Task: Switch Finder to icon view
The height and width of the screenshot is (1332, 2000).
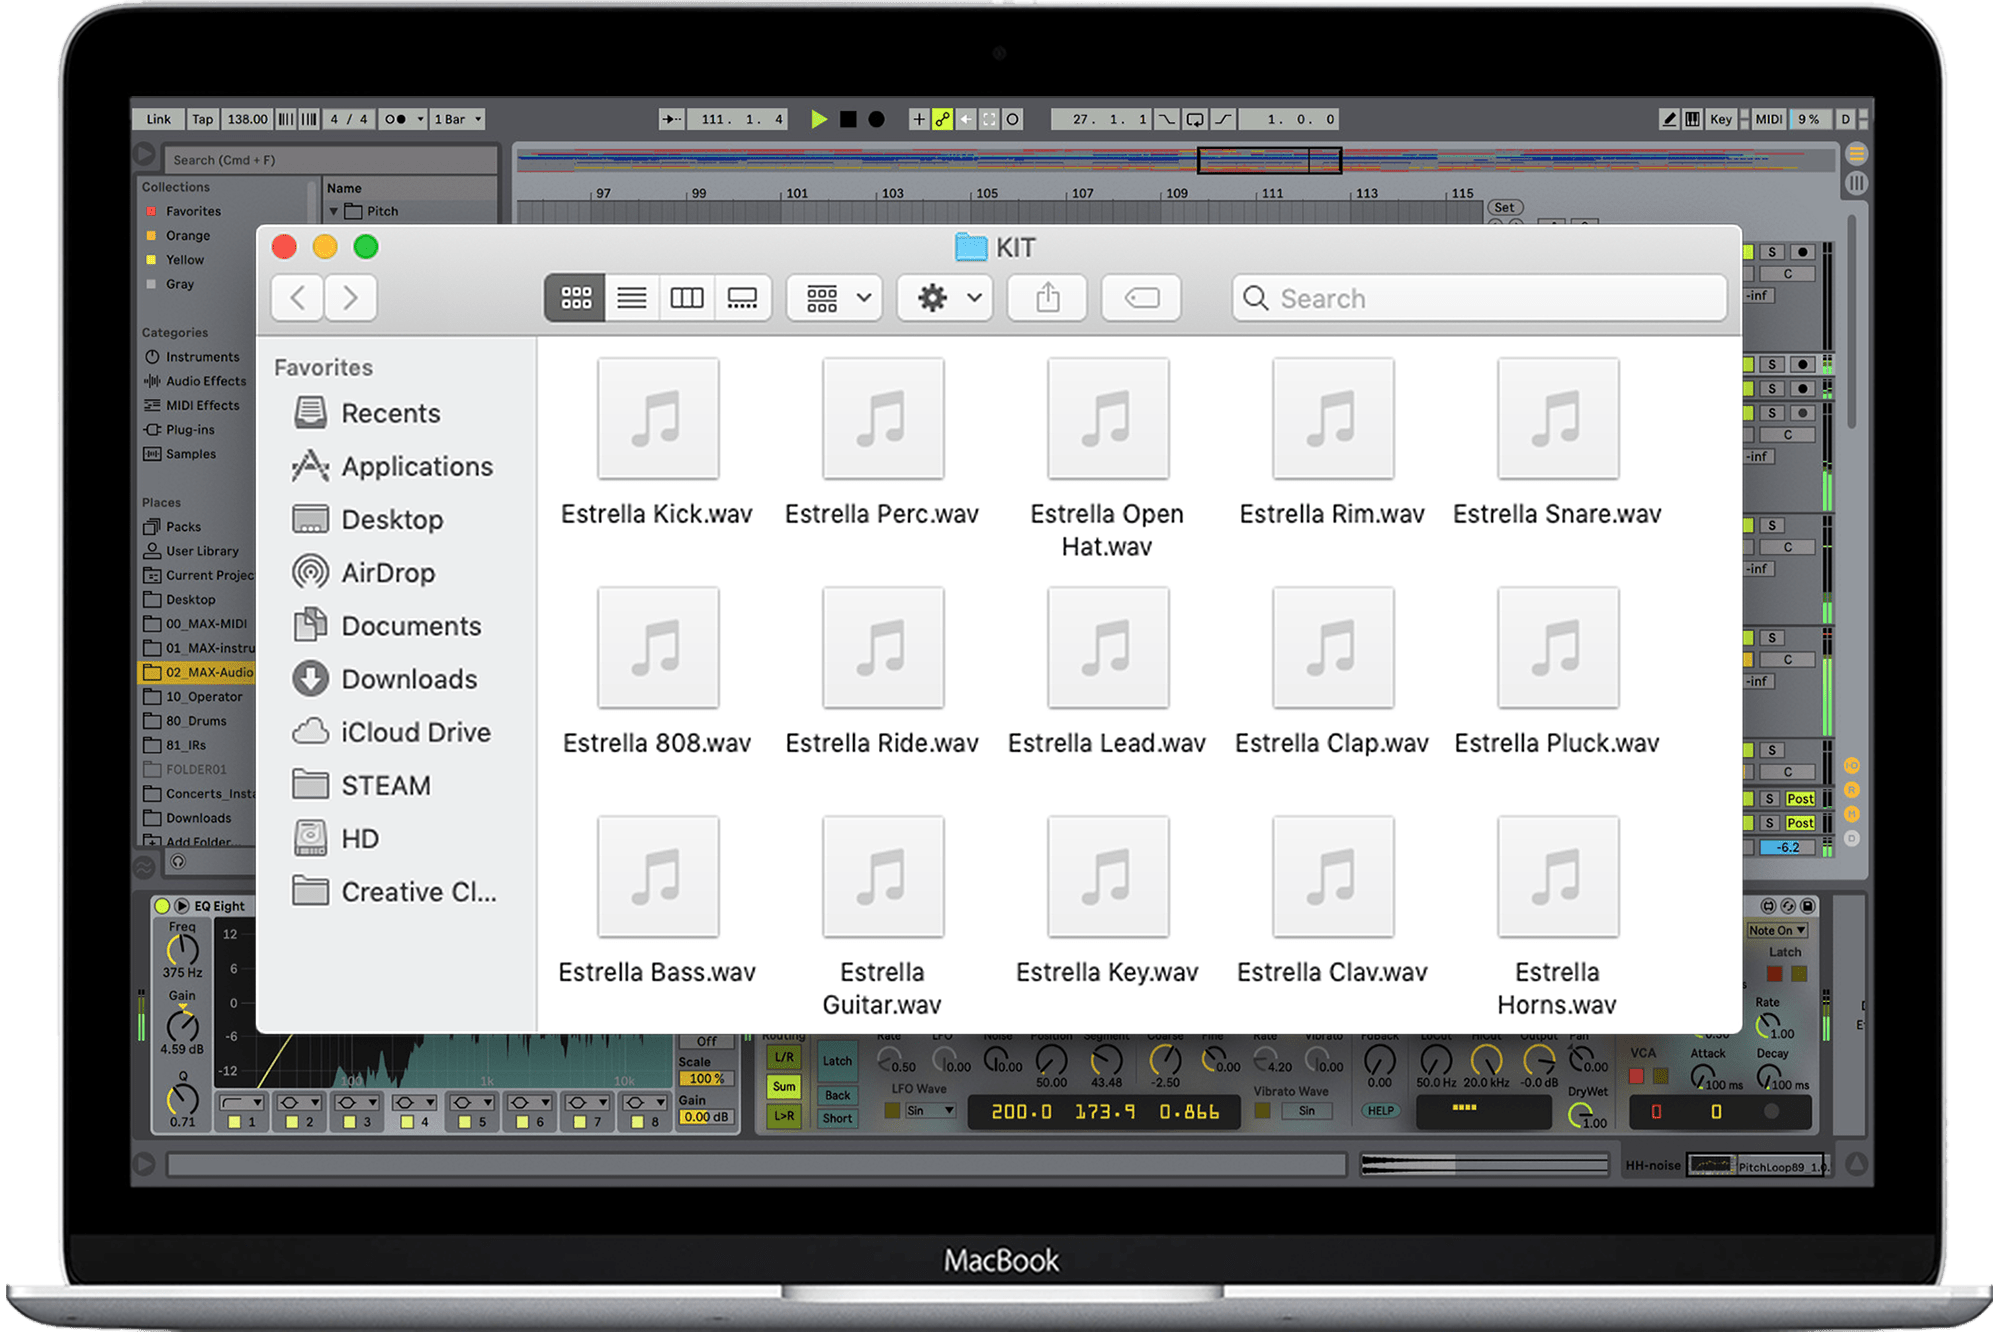Action: tap(575, 297)
